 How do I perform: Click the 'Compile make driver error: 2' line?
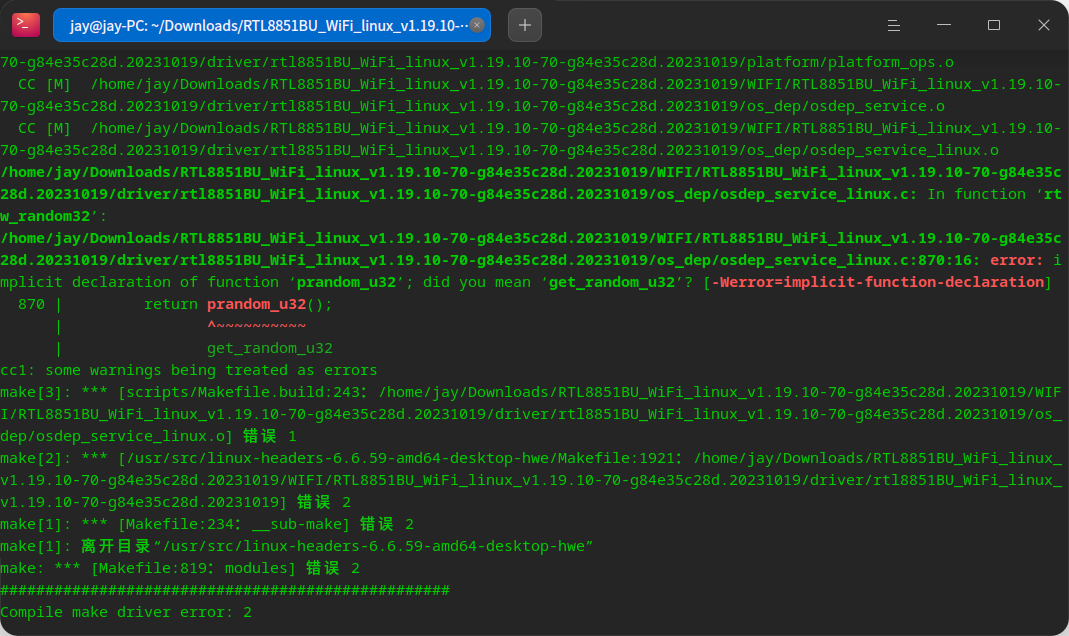[x=126, y=612]
